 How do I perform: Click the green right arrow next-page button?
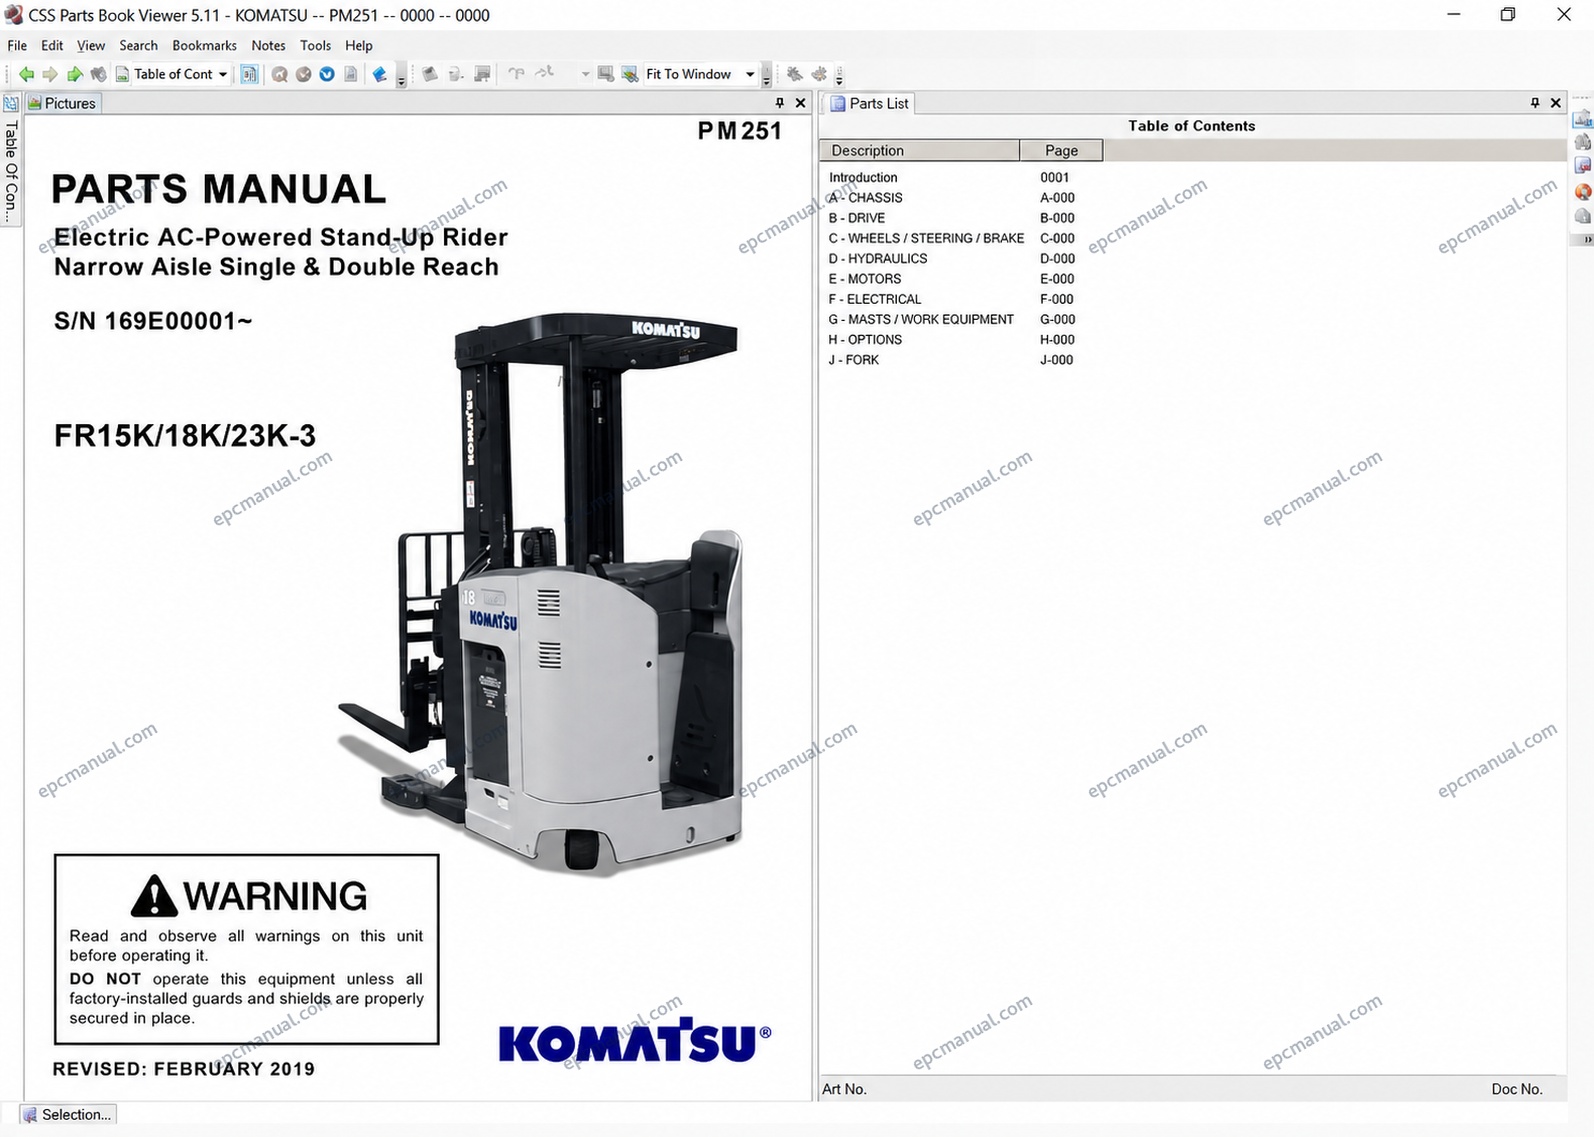click(x=74, y=74)
